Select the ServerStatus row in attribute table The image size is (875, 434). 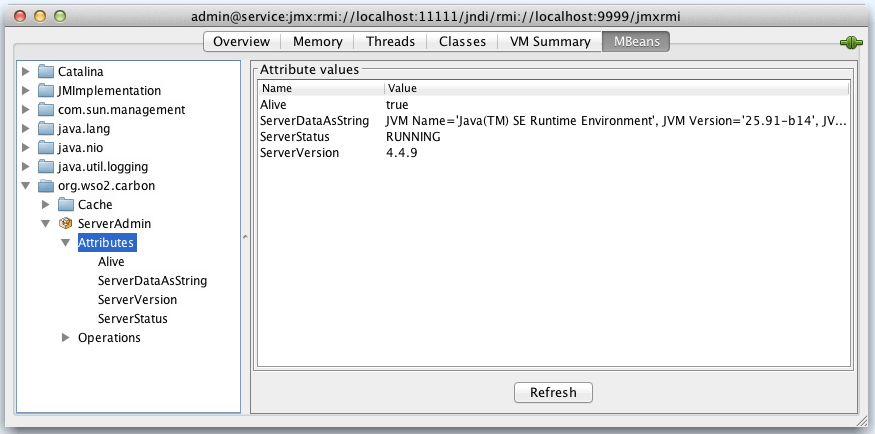[x=300, y=137]
